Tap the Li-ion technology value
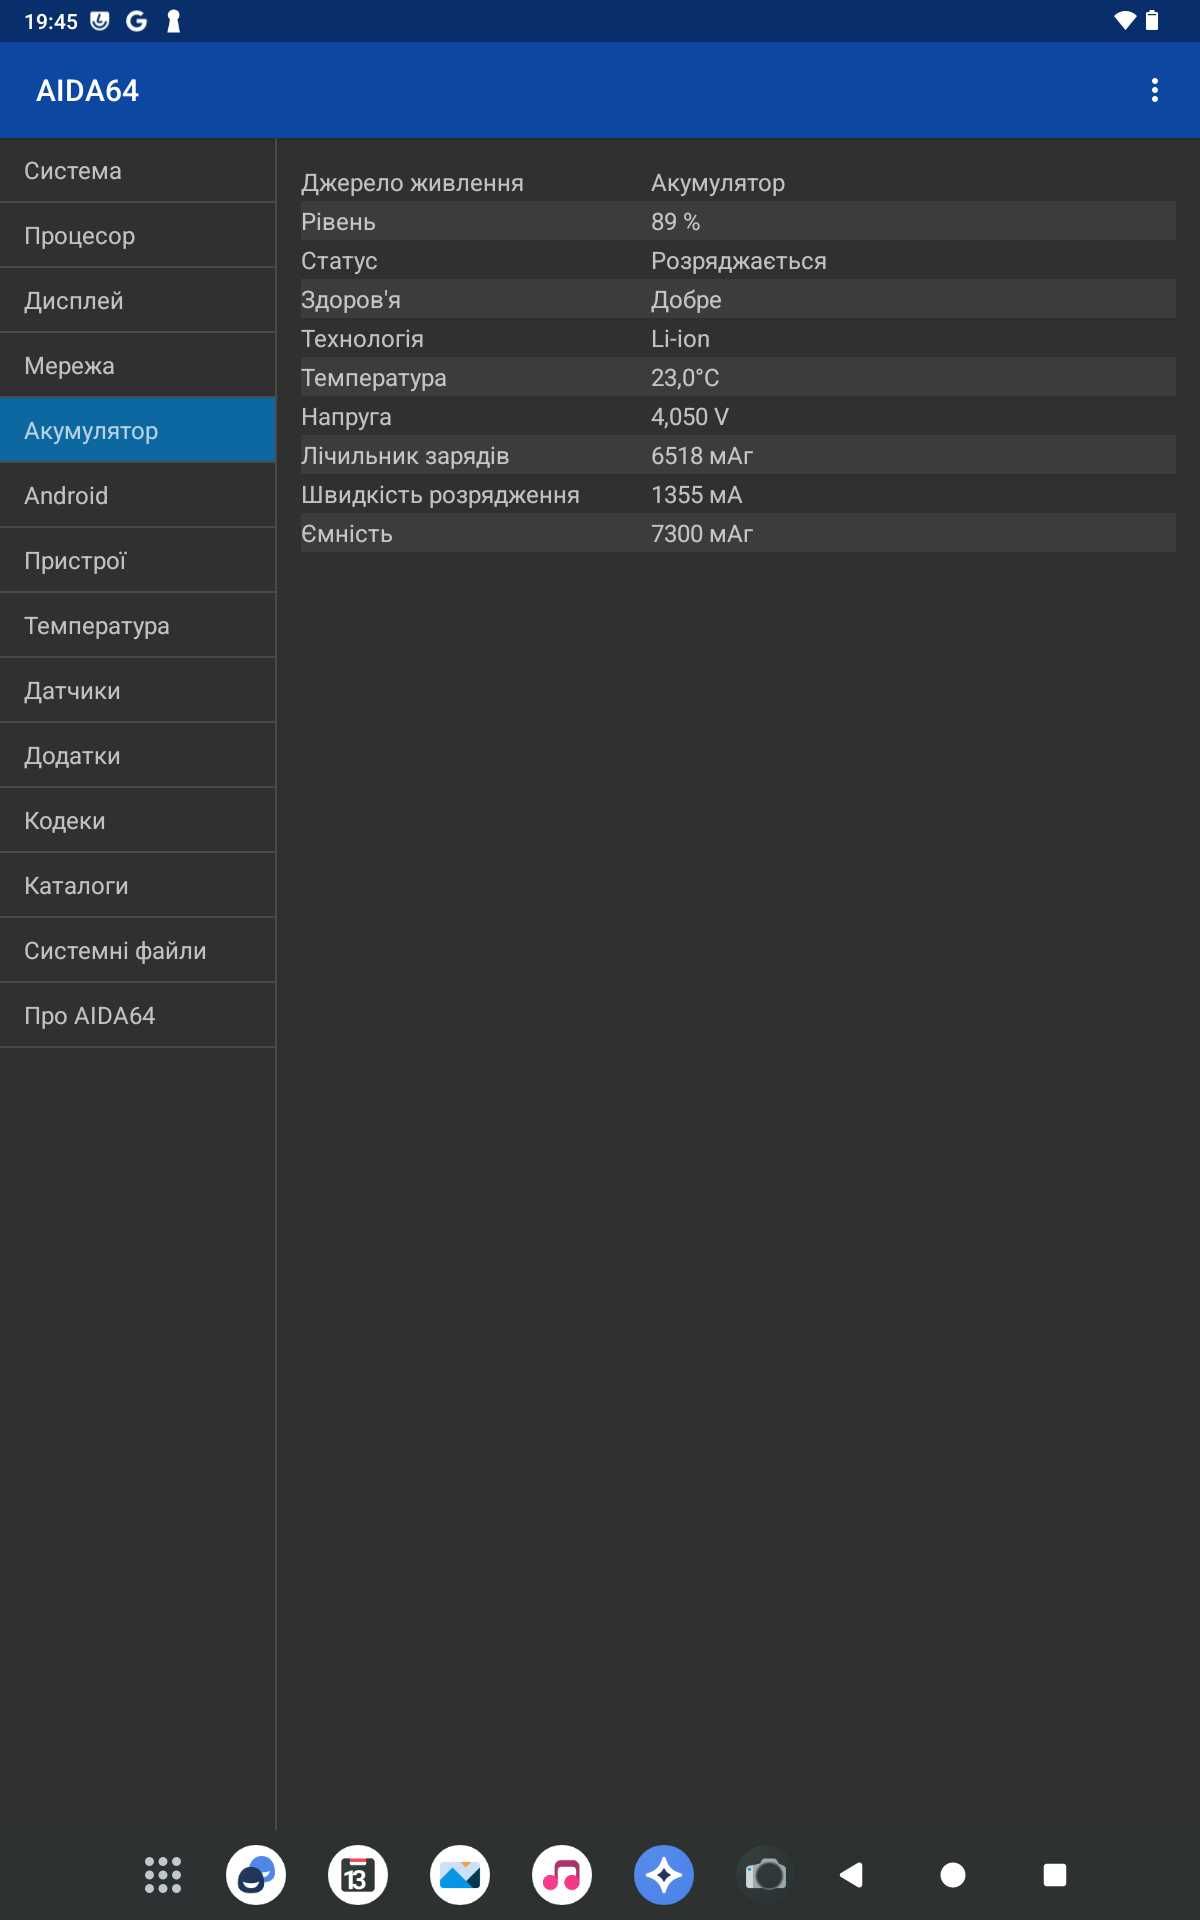Viewport: 1200px width, 1920px height. click(680, 339)
